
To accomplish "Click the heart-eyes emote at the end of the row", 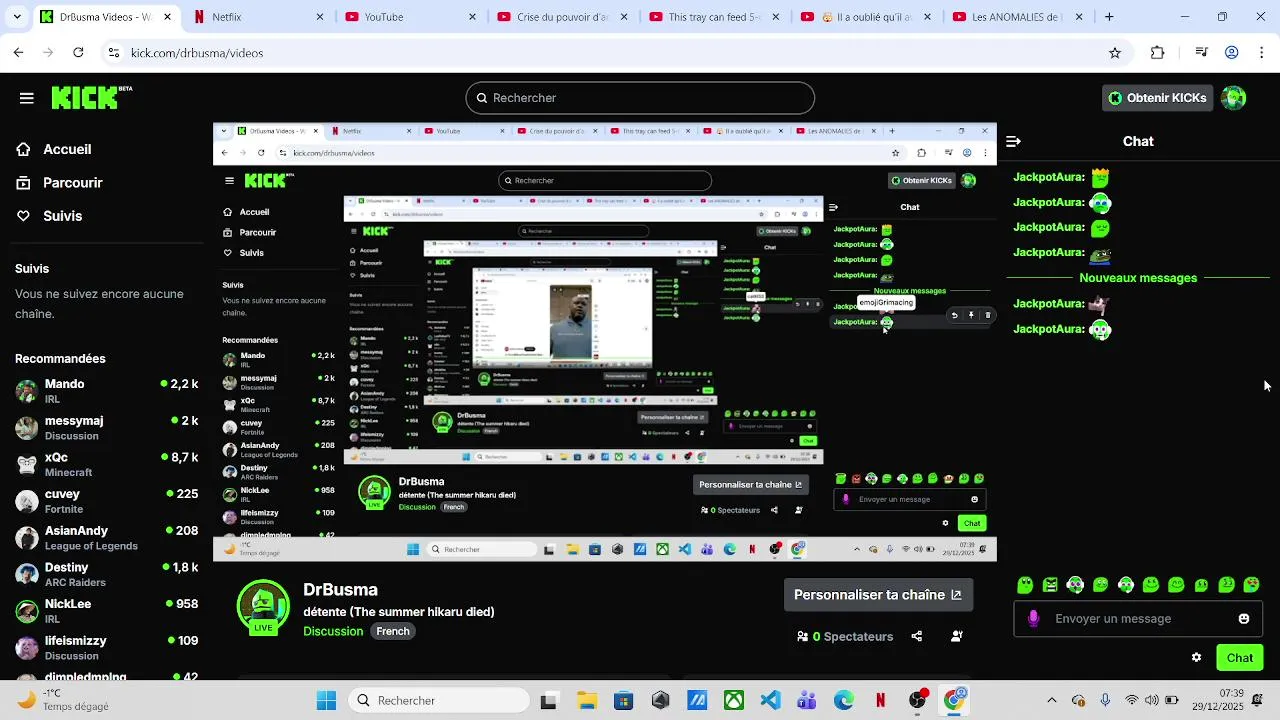I will click(x=1251, y=585).
